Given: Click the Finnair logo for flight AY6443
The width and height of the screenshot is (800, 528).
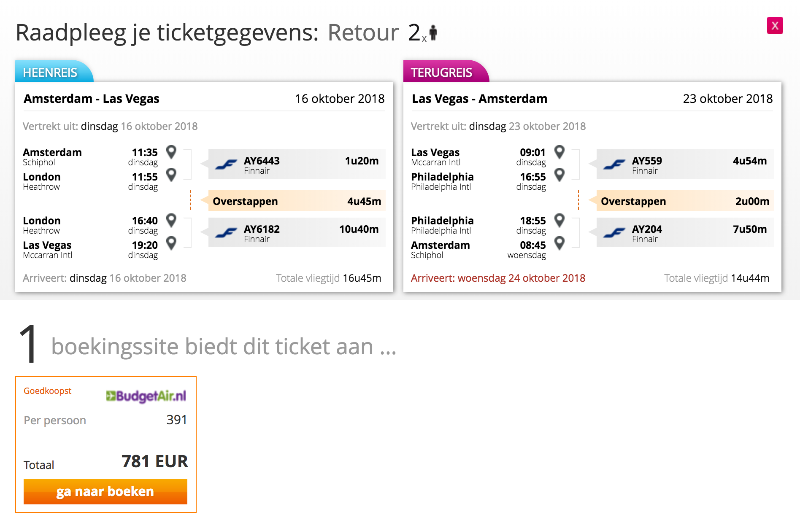Looking at the screenshot, I should [227, 164].
